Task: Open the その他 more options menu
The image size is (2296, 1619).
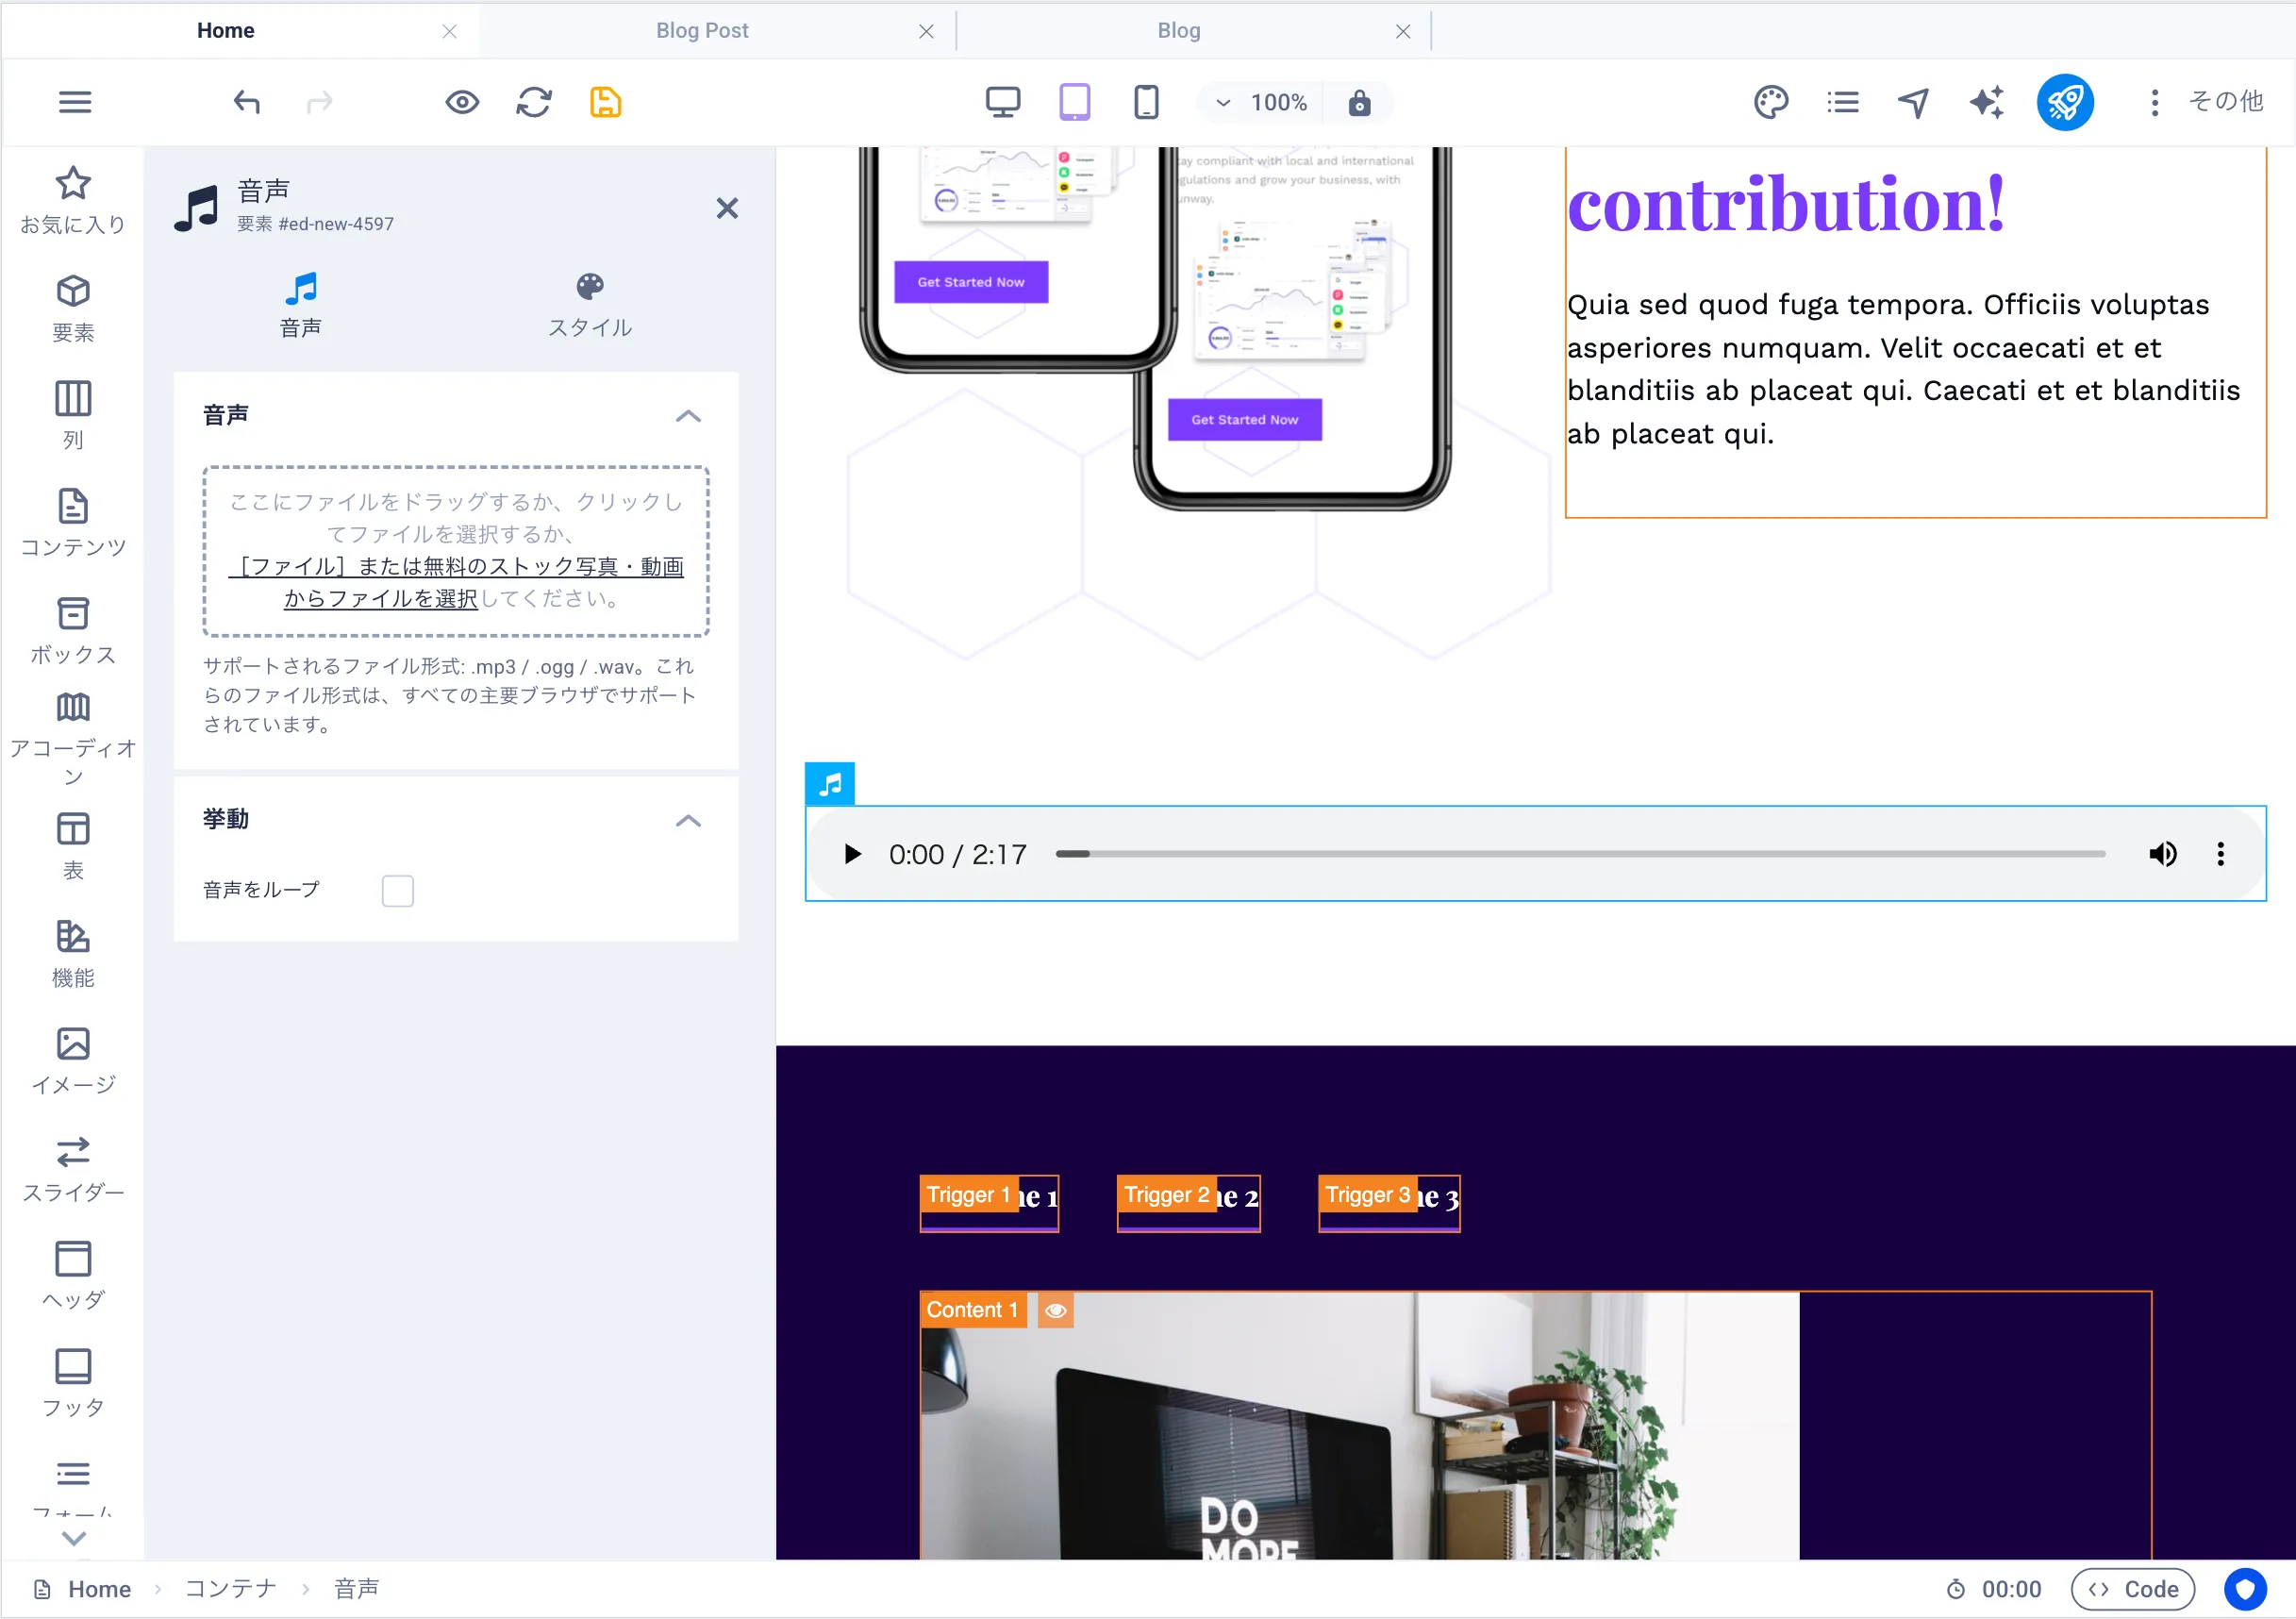Action: tap(2208, 102)
